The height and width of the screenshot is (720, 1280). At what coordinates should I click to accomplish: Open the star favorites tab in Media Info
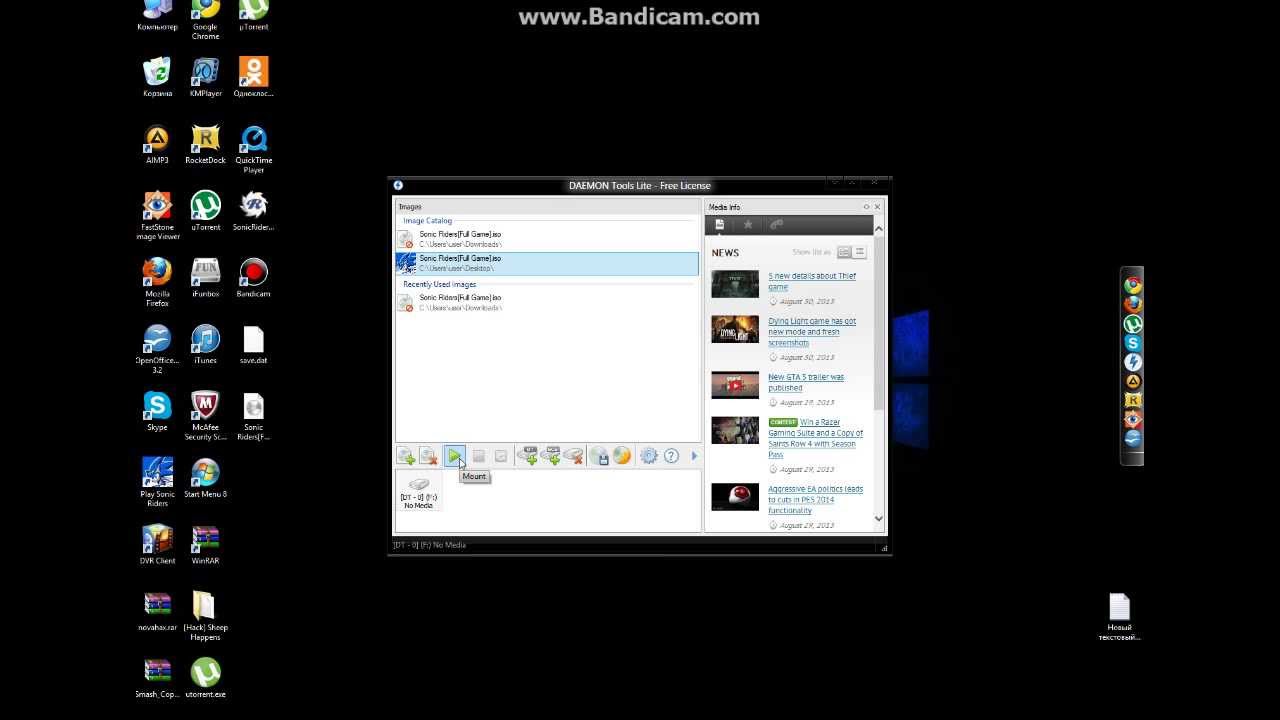747,225
